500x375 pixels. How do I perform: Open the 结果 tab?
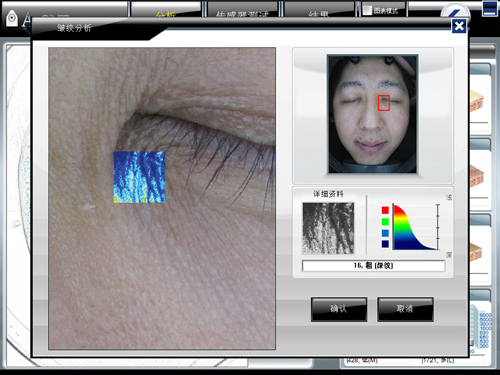click(x=319, y=13)
